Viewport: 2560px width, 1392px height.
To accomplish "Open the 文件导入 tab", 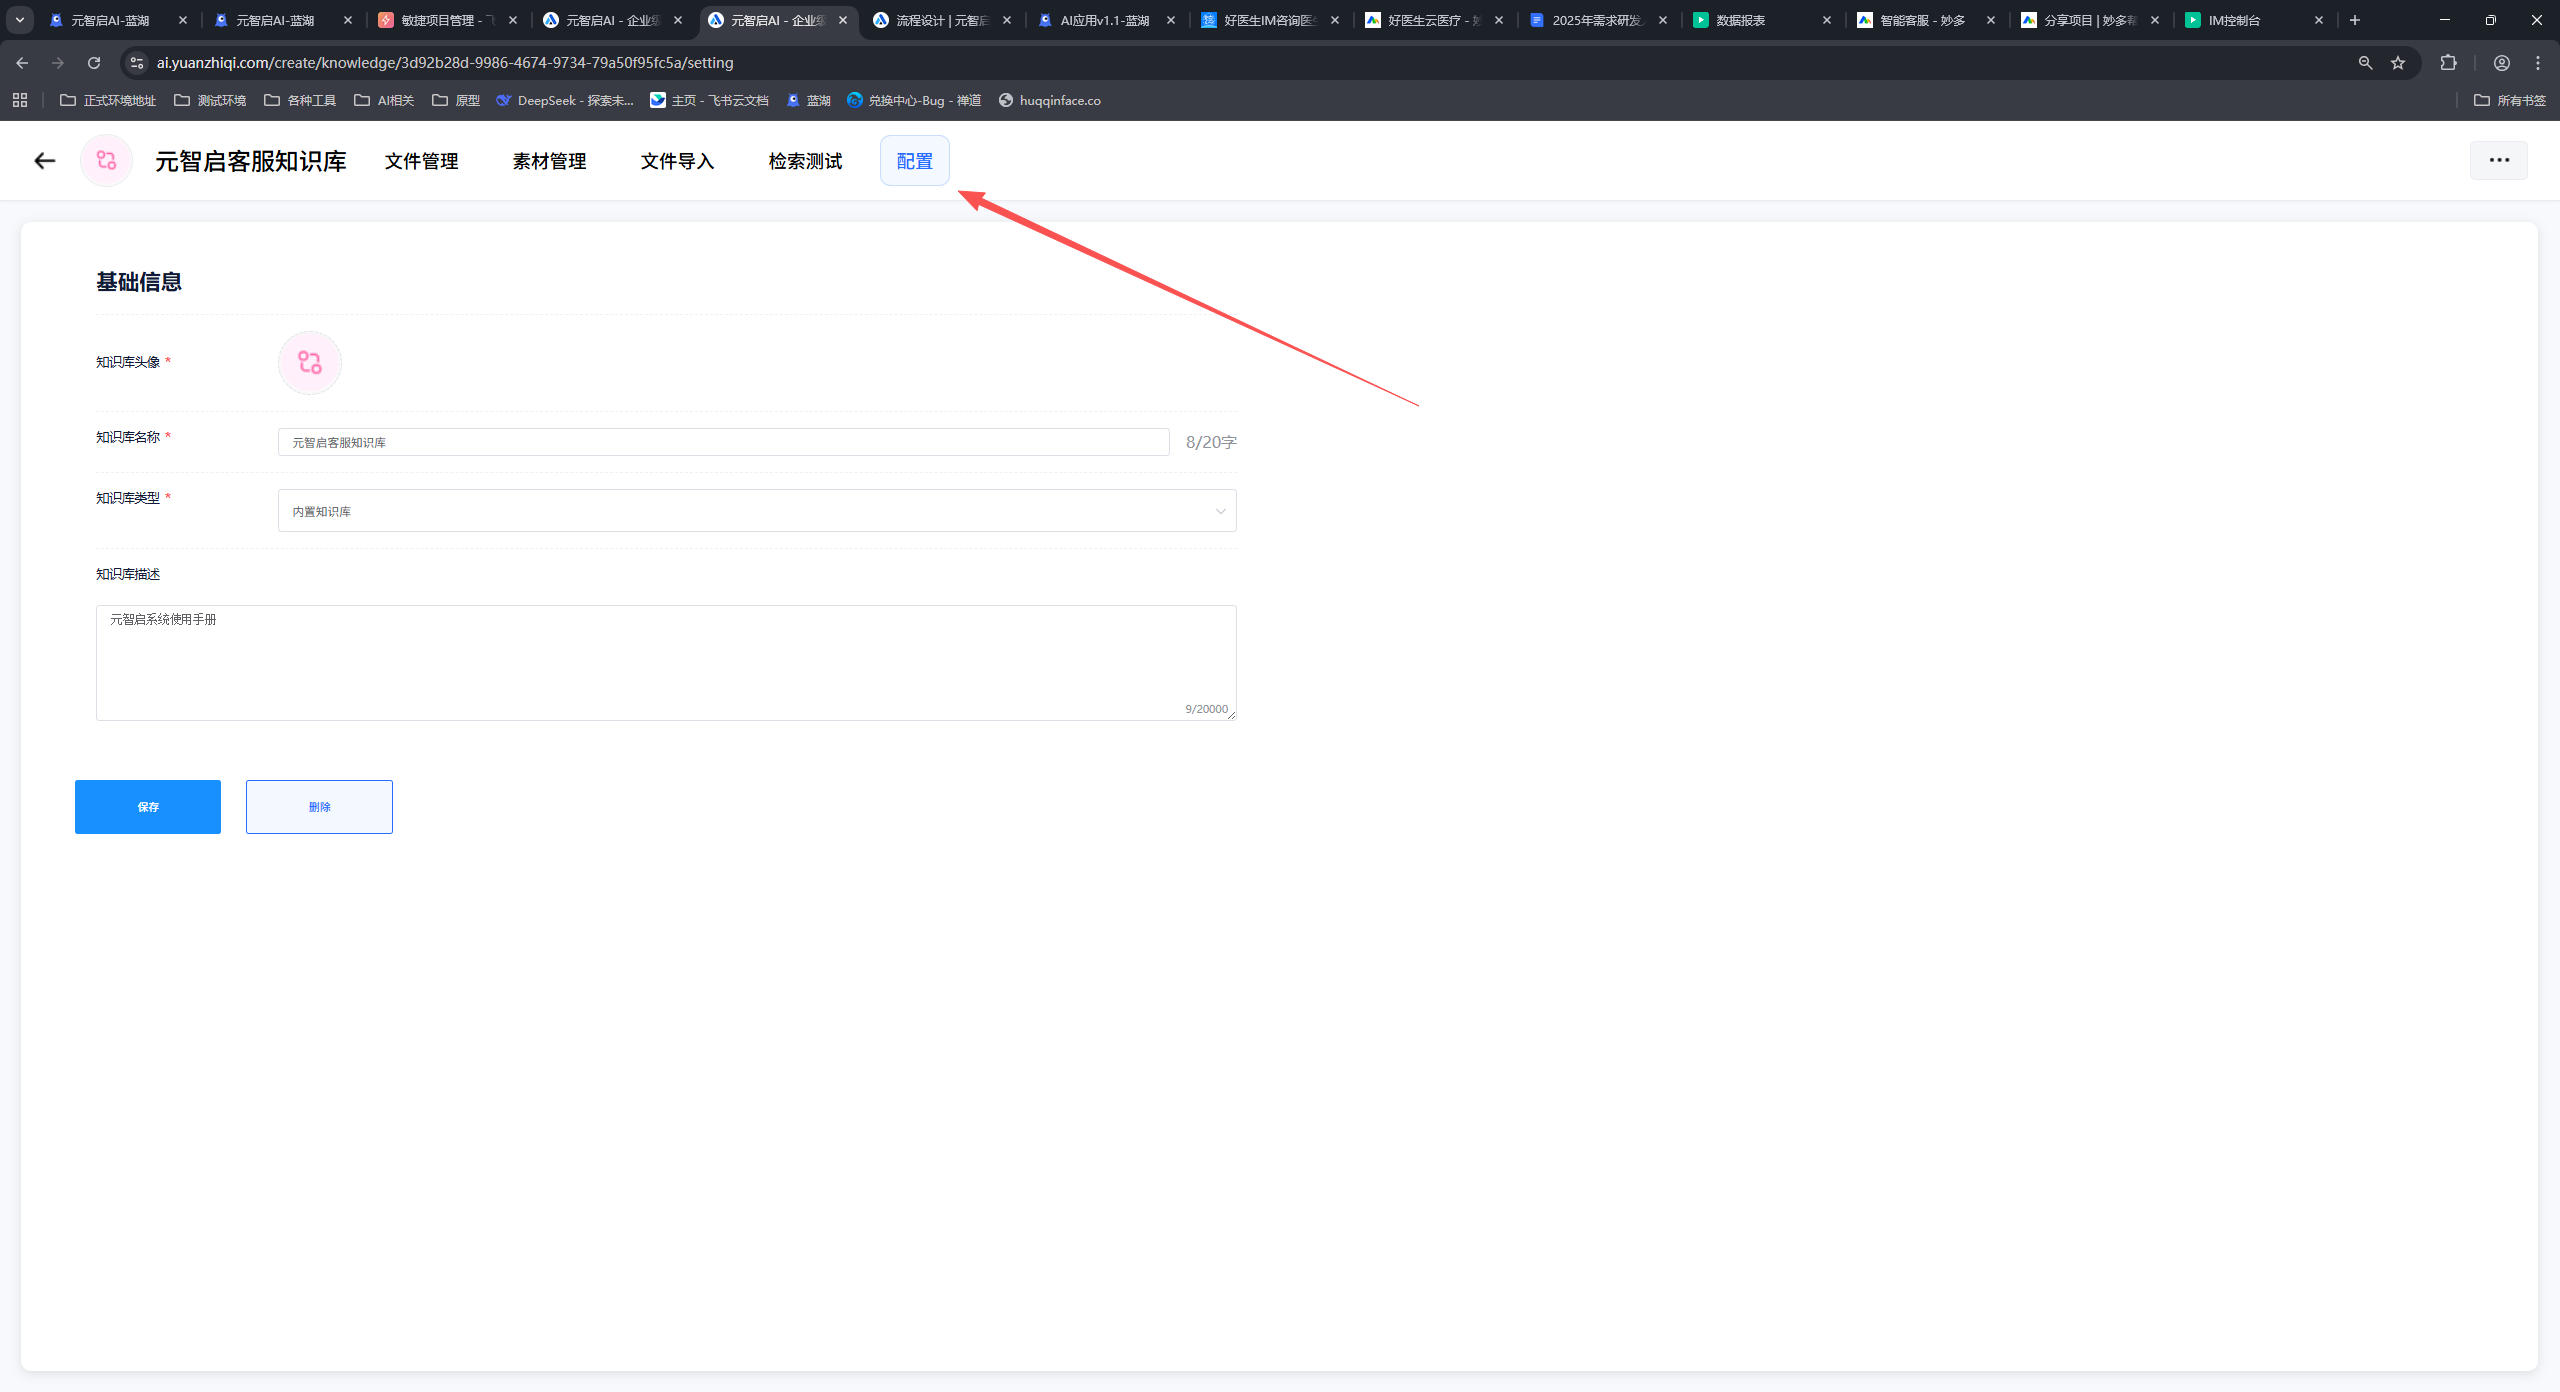I will tap(677, 161).
